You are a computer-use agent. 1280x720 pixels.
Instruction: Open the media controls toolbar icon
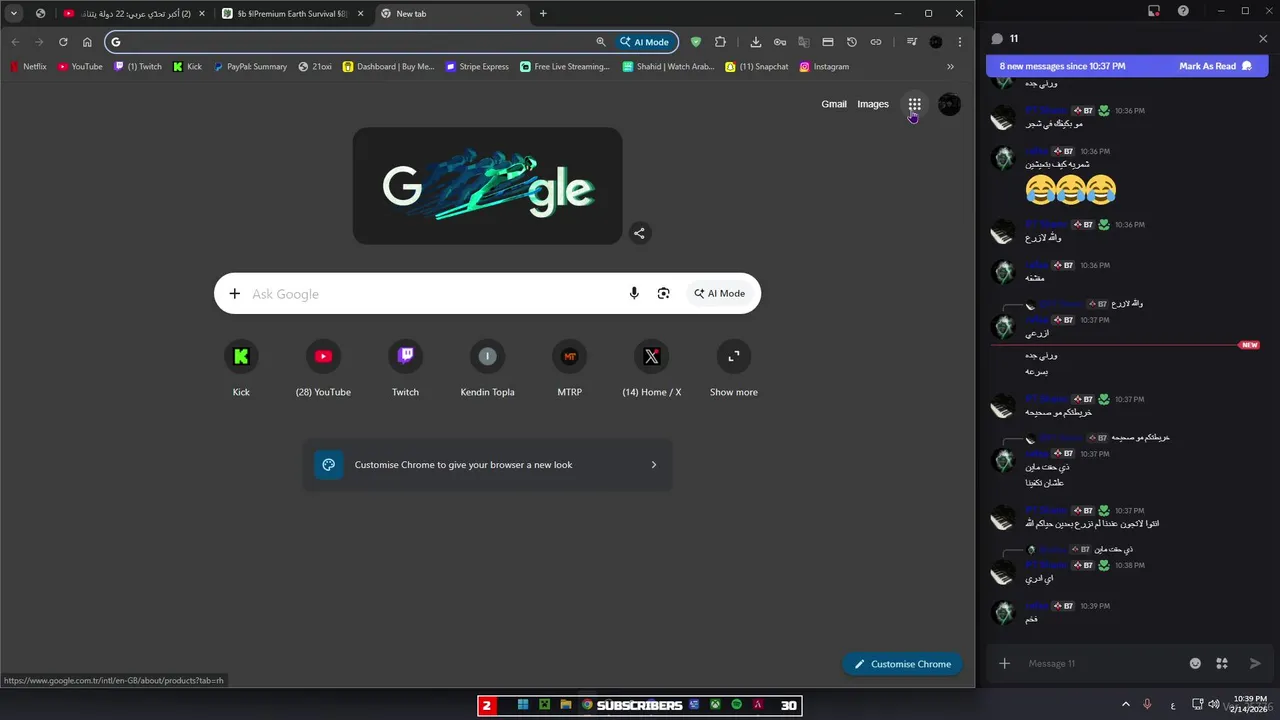coord(912,42)
